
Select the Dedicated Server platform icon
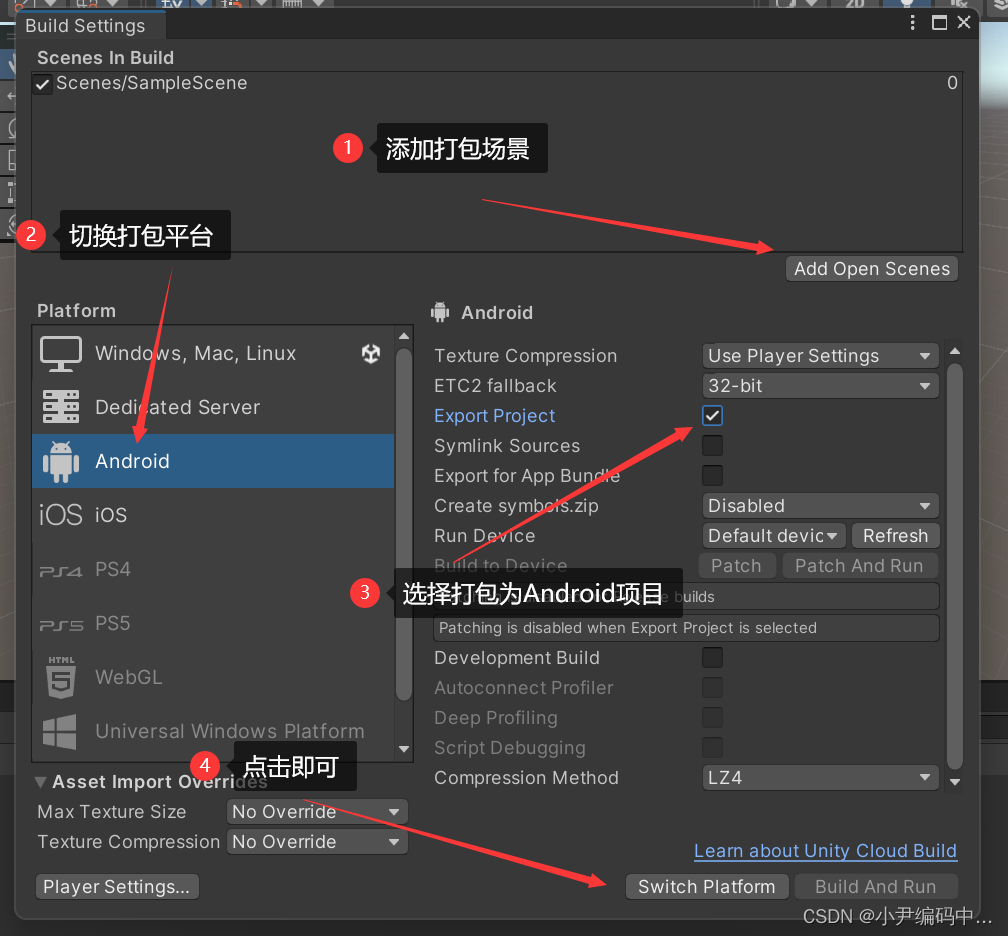(x=61, y=407)
